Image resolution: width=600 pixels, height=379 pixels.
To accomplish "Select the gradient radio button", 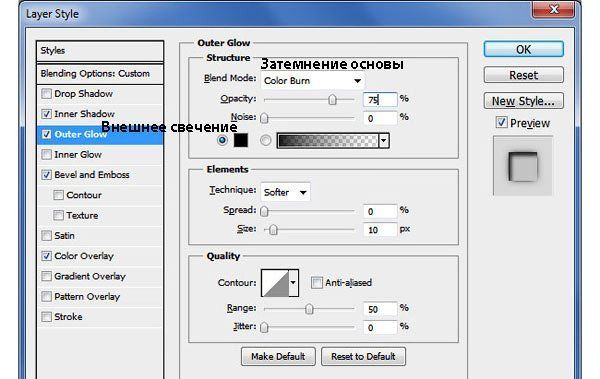I will [265, 140].
